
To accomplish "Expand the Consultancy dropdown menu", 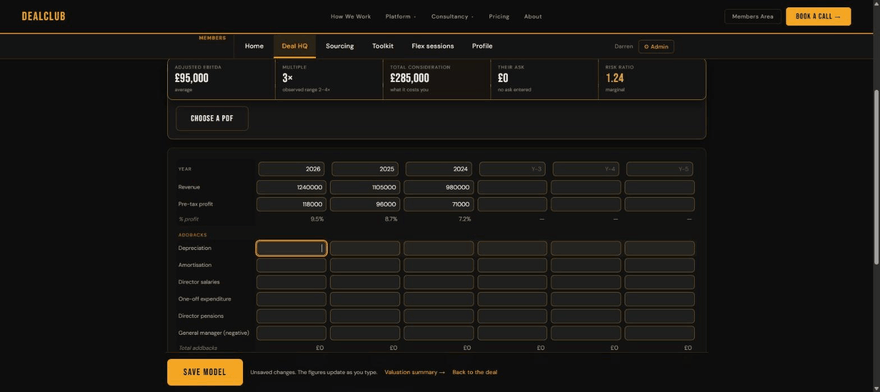I will click(x=452, y=17).
